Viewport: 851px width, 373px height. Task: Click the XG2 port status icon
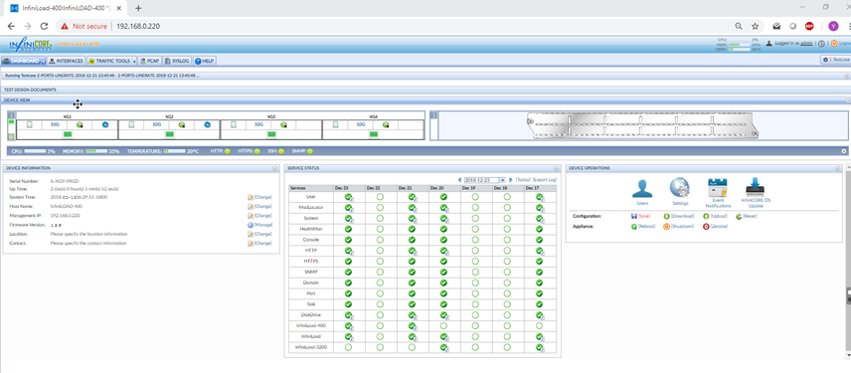tap(182, 125)
